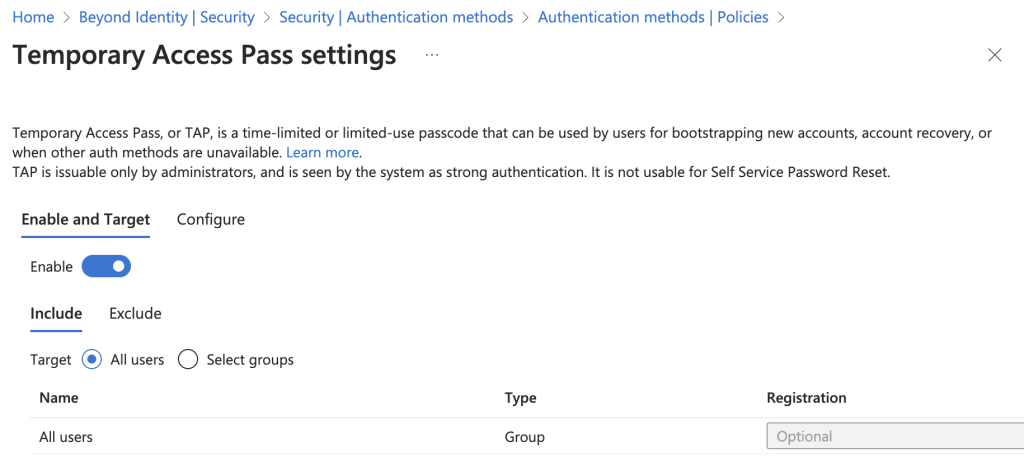Screen dimensions: 1024x475
Task: Choose the Select groups radio button
Action: tap(188, 360)
